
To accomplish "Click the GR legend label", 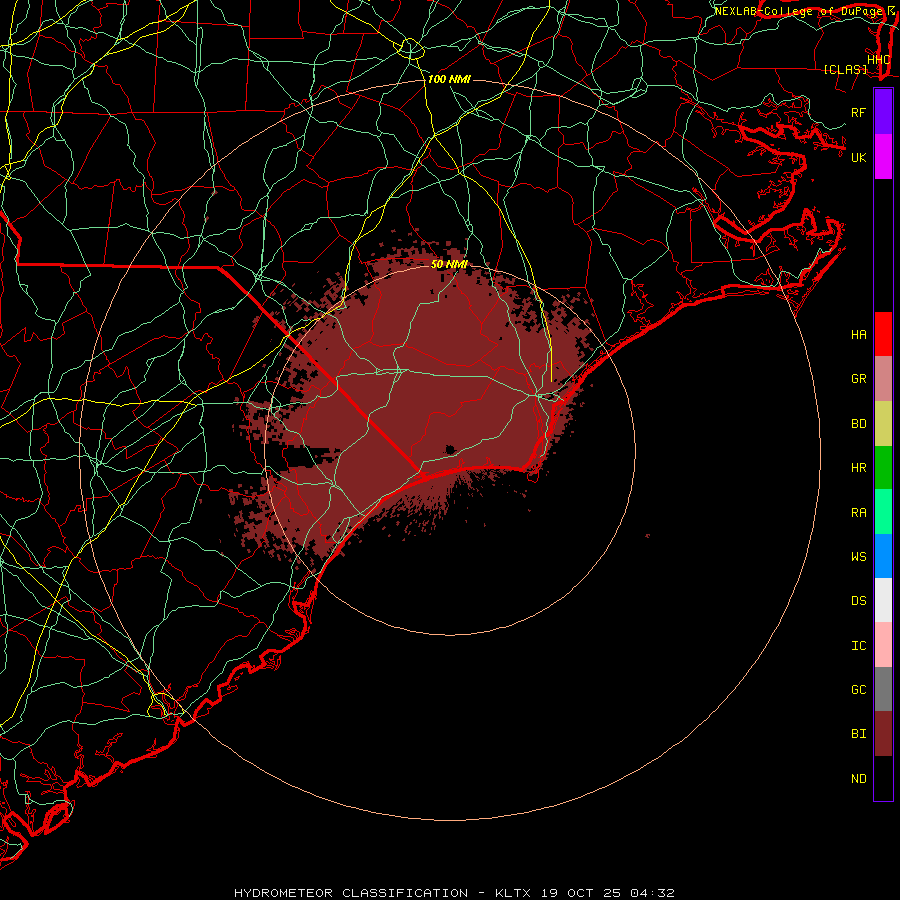I will click(x=858, y=379).
